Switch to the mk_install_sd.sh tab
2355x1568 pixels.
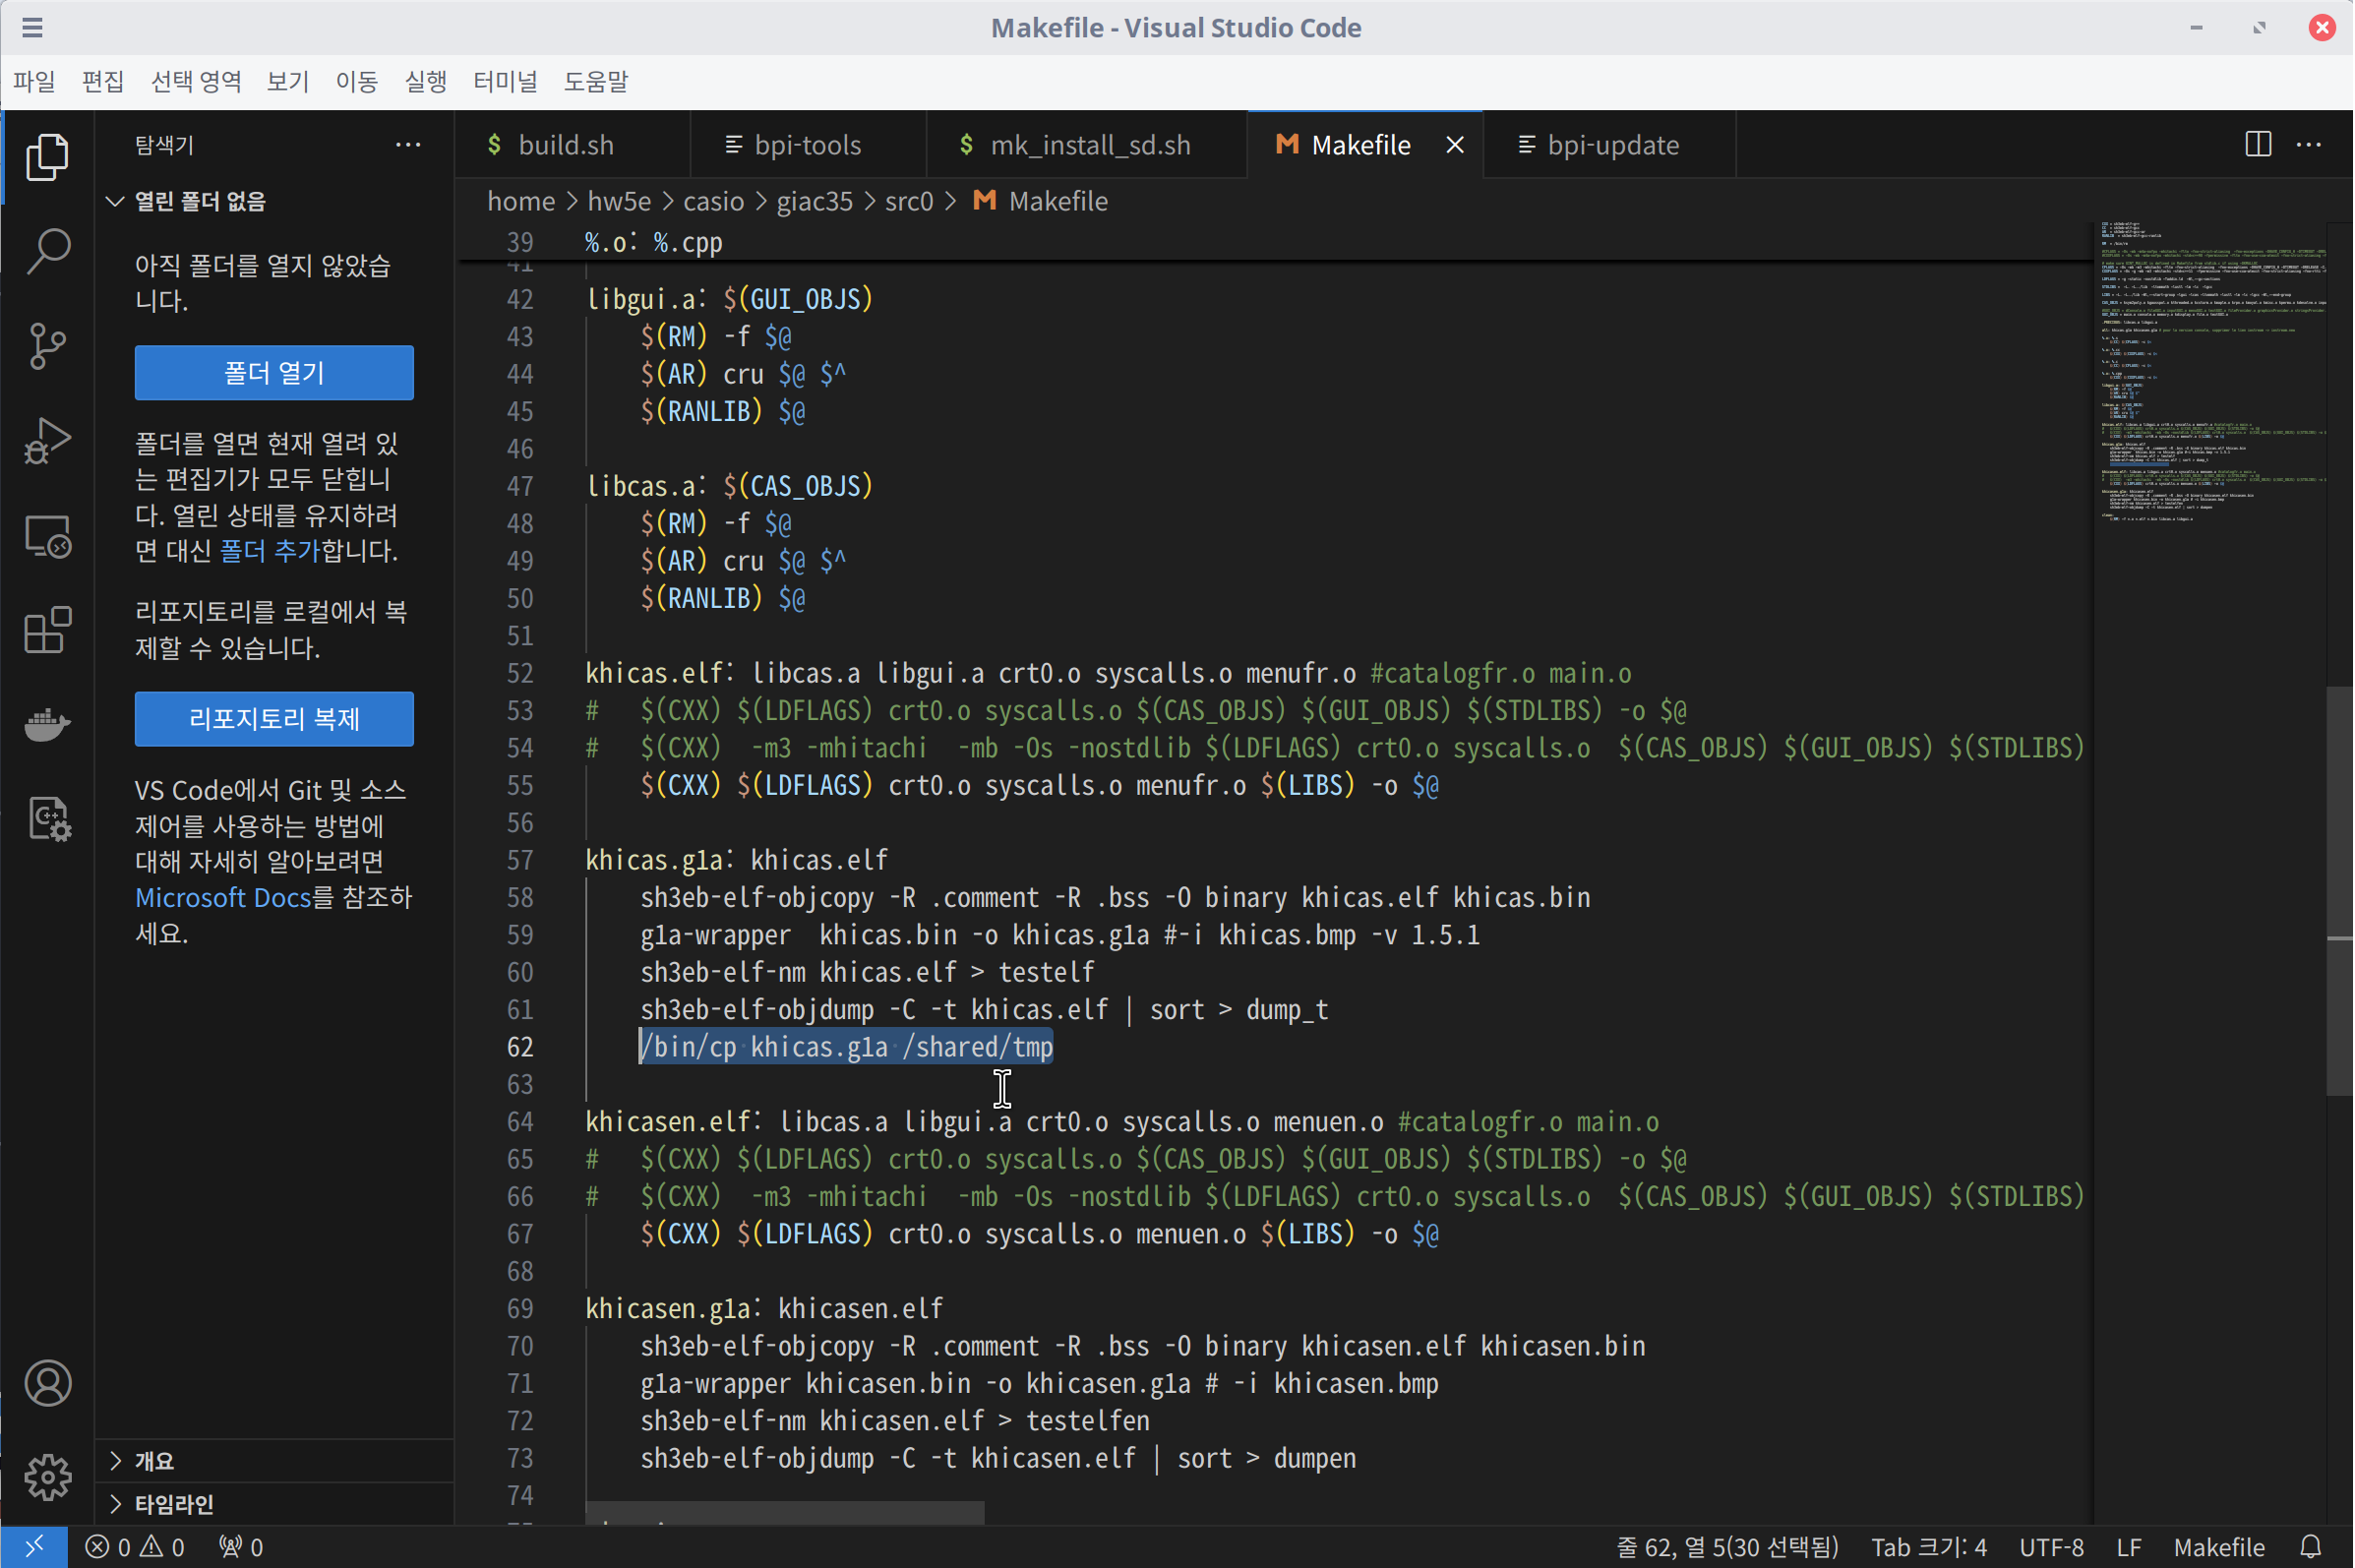(1089, 145)
